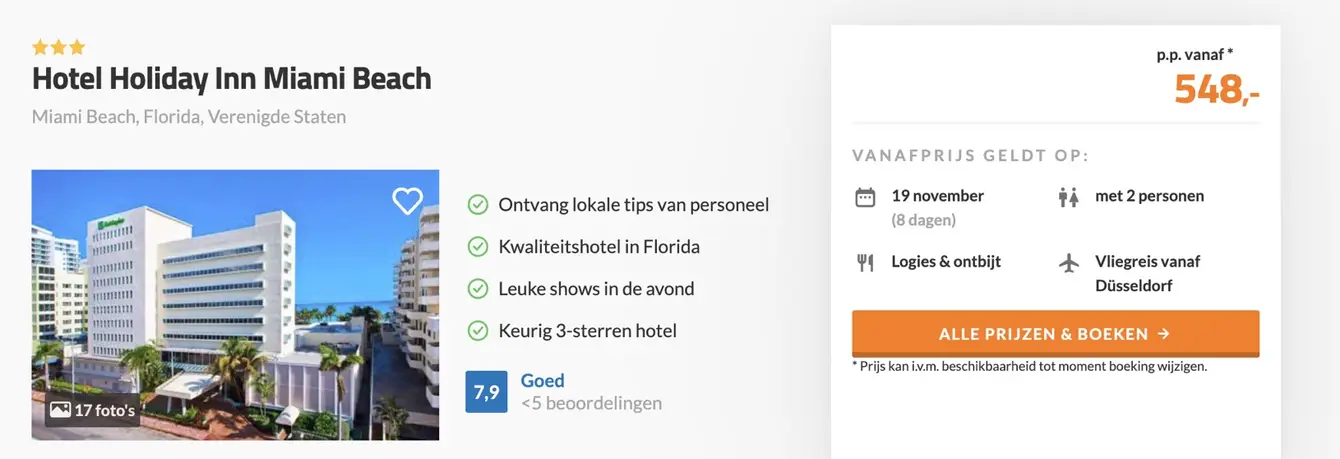Click the 7,9 rating score badge

tap(487, 392)
